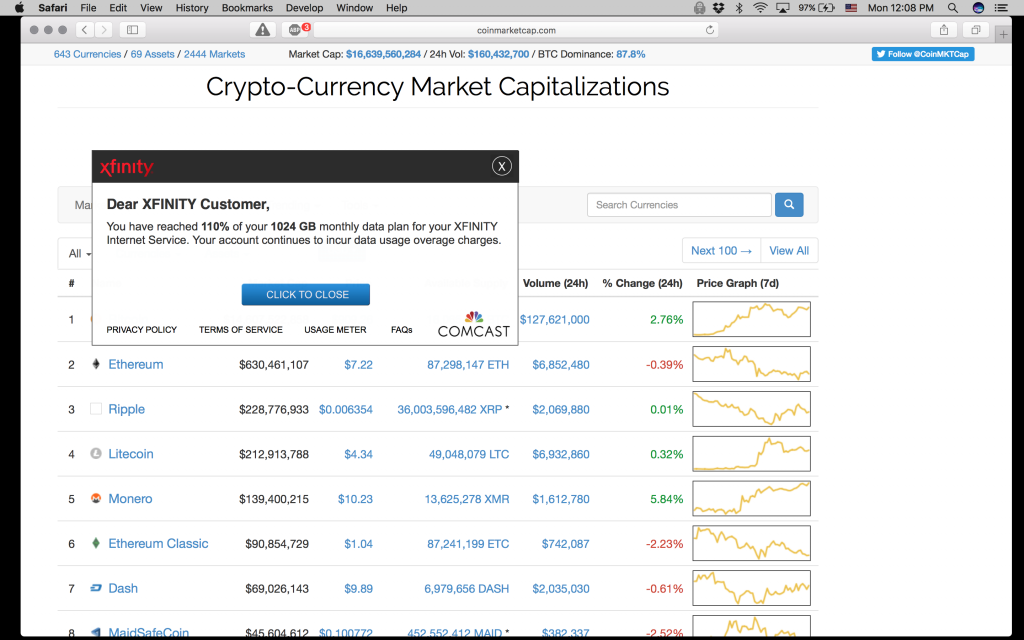Open the 2444 Markets link
Screen dimensions: 1024x640
point(214,54)
